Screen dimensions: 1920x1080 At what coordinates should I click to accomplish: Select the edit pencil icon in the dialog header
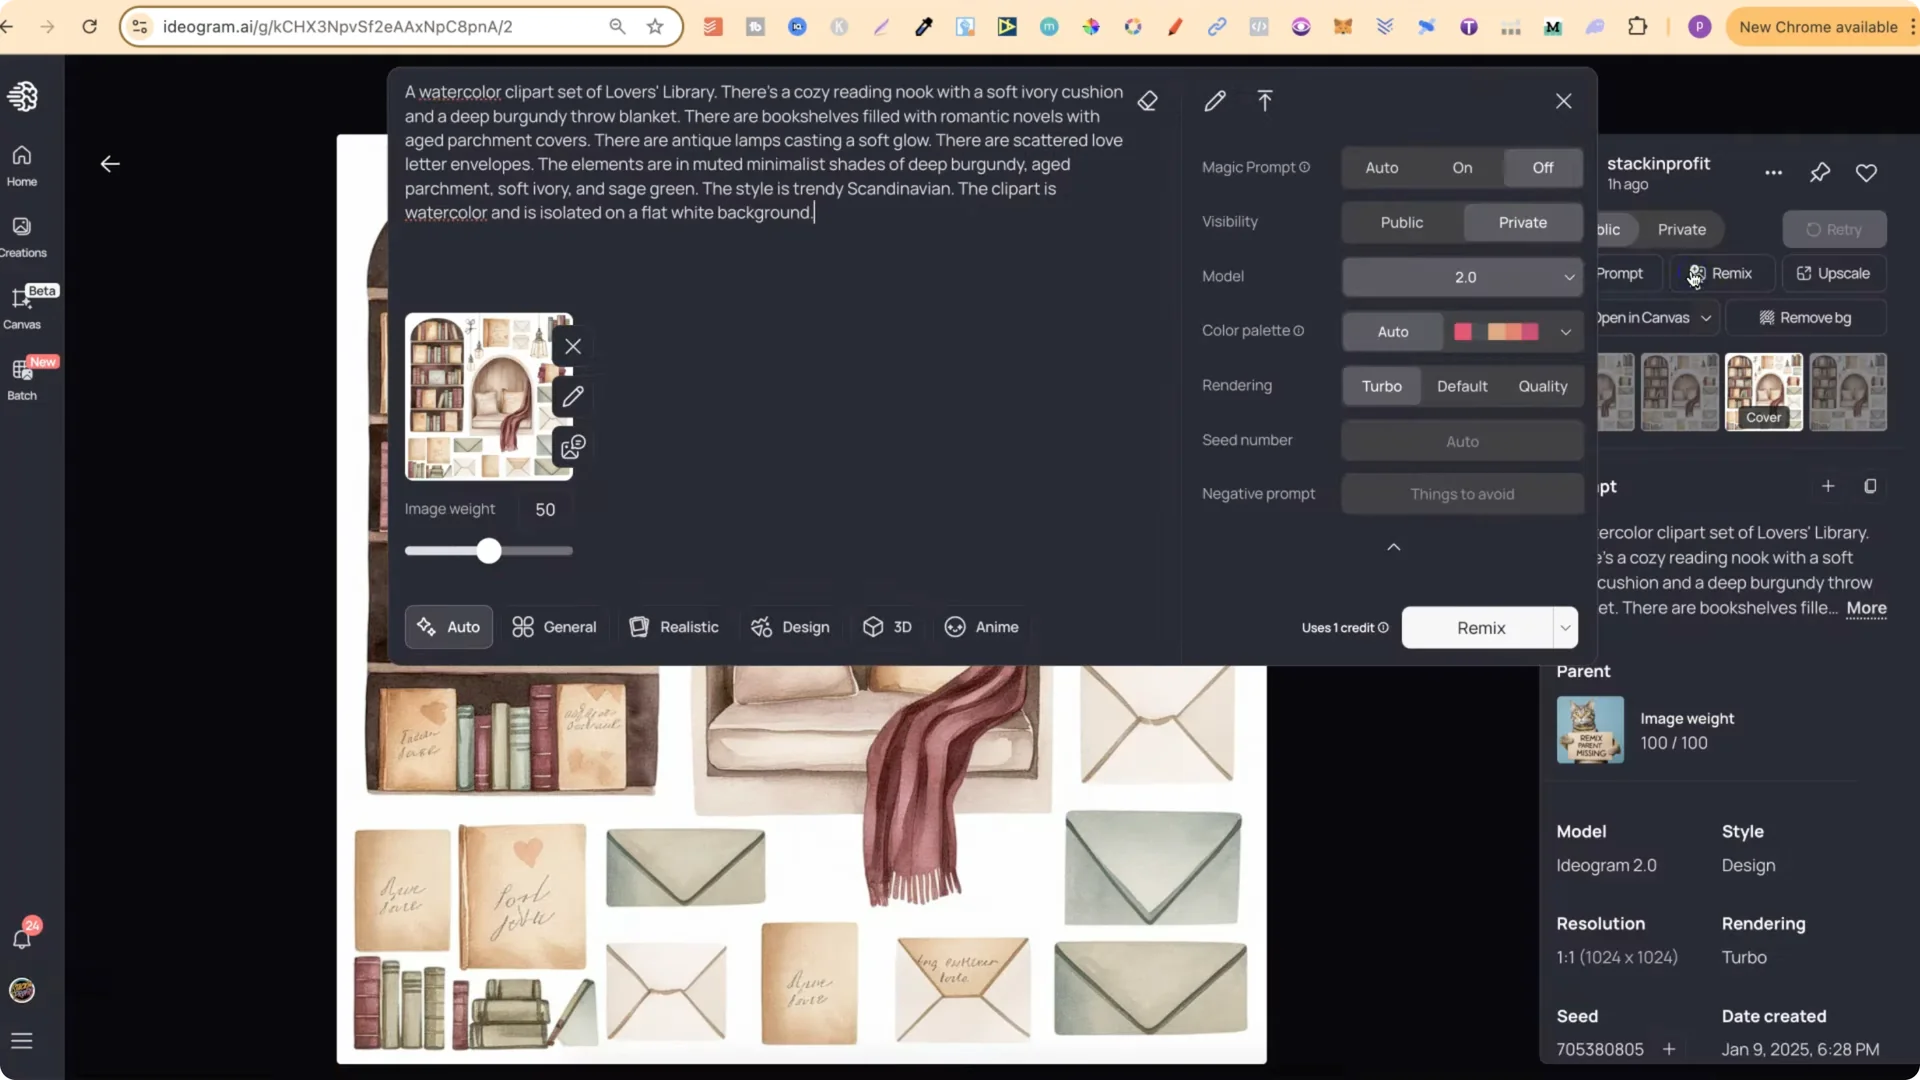pos(1214,100)
